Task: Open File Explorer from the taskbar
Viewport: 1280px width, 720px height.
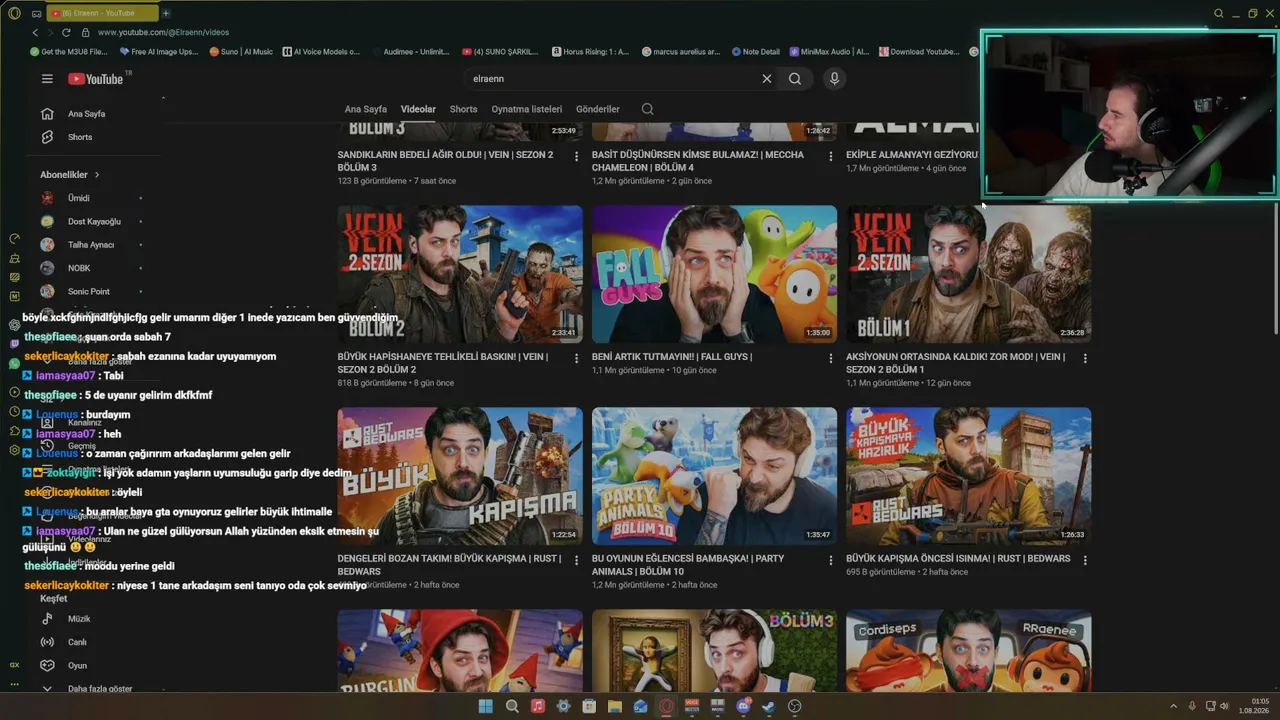Action: [615, 706]
